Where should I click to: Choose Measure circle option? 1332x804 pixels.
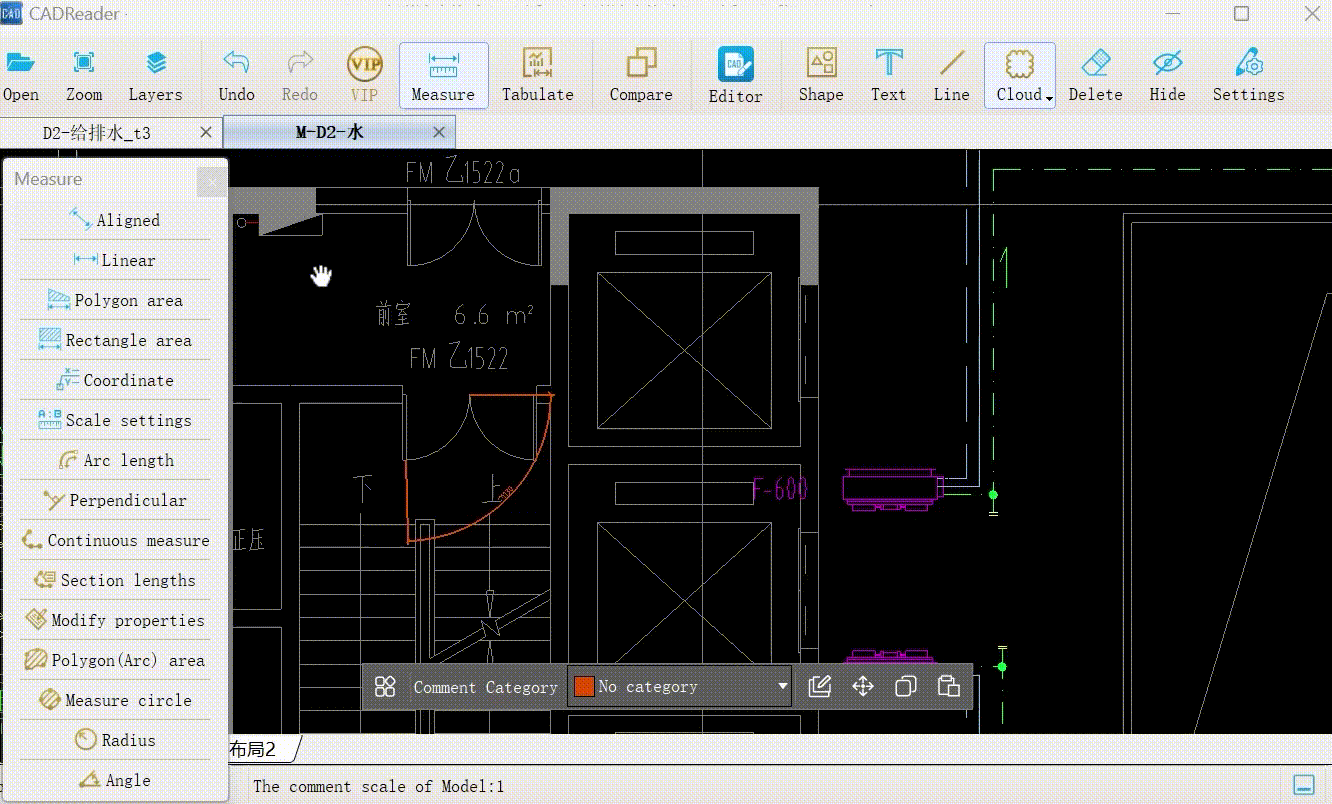[115, 700]
